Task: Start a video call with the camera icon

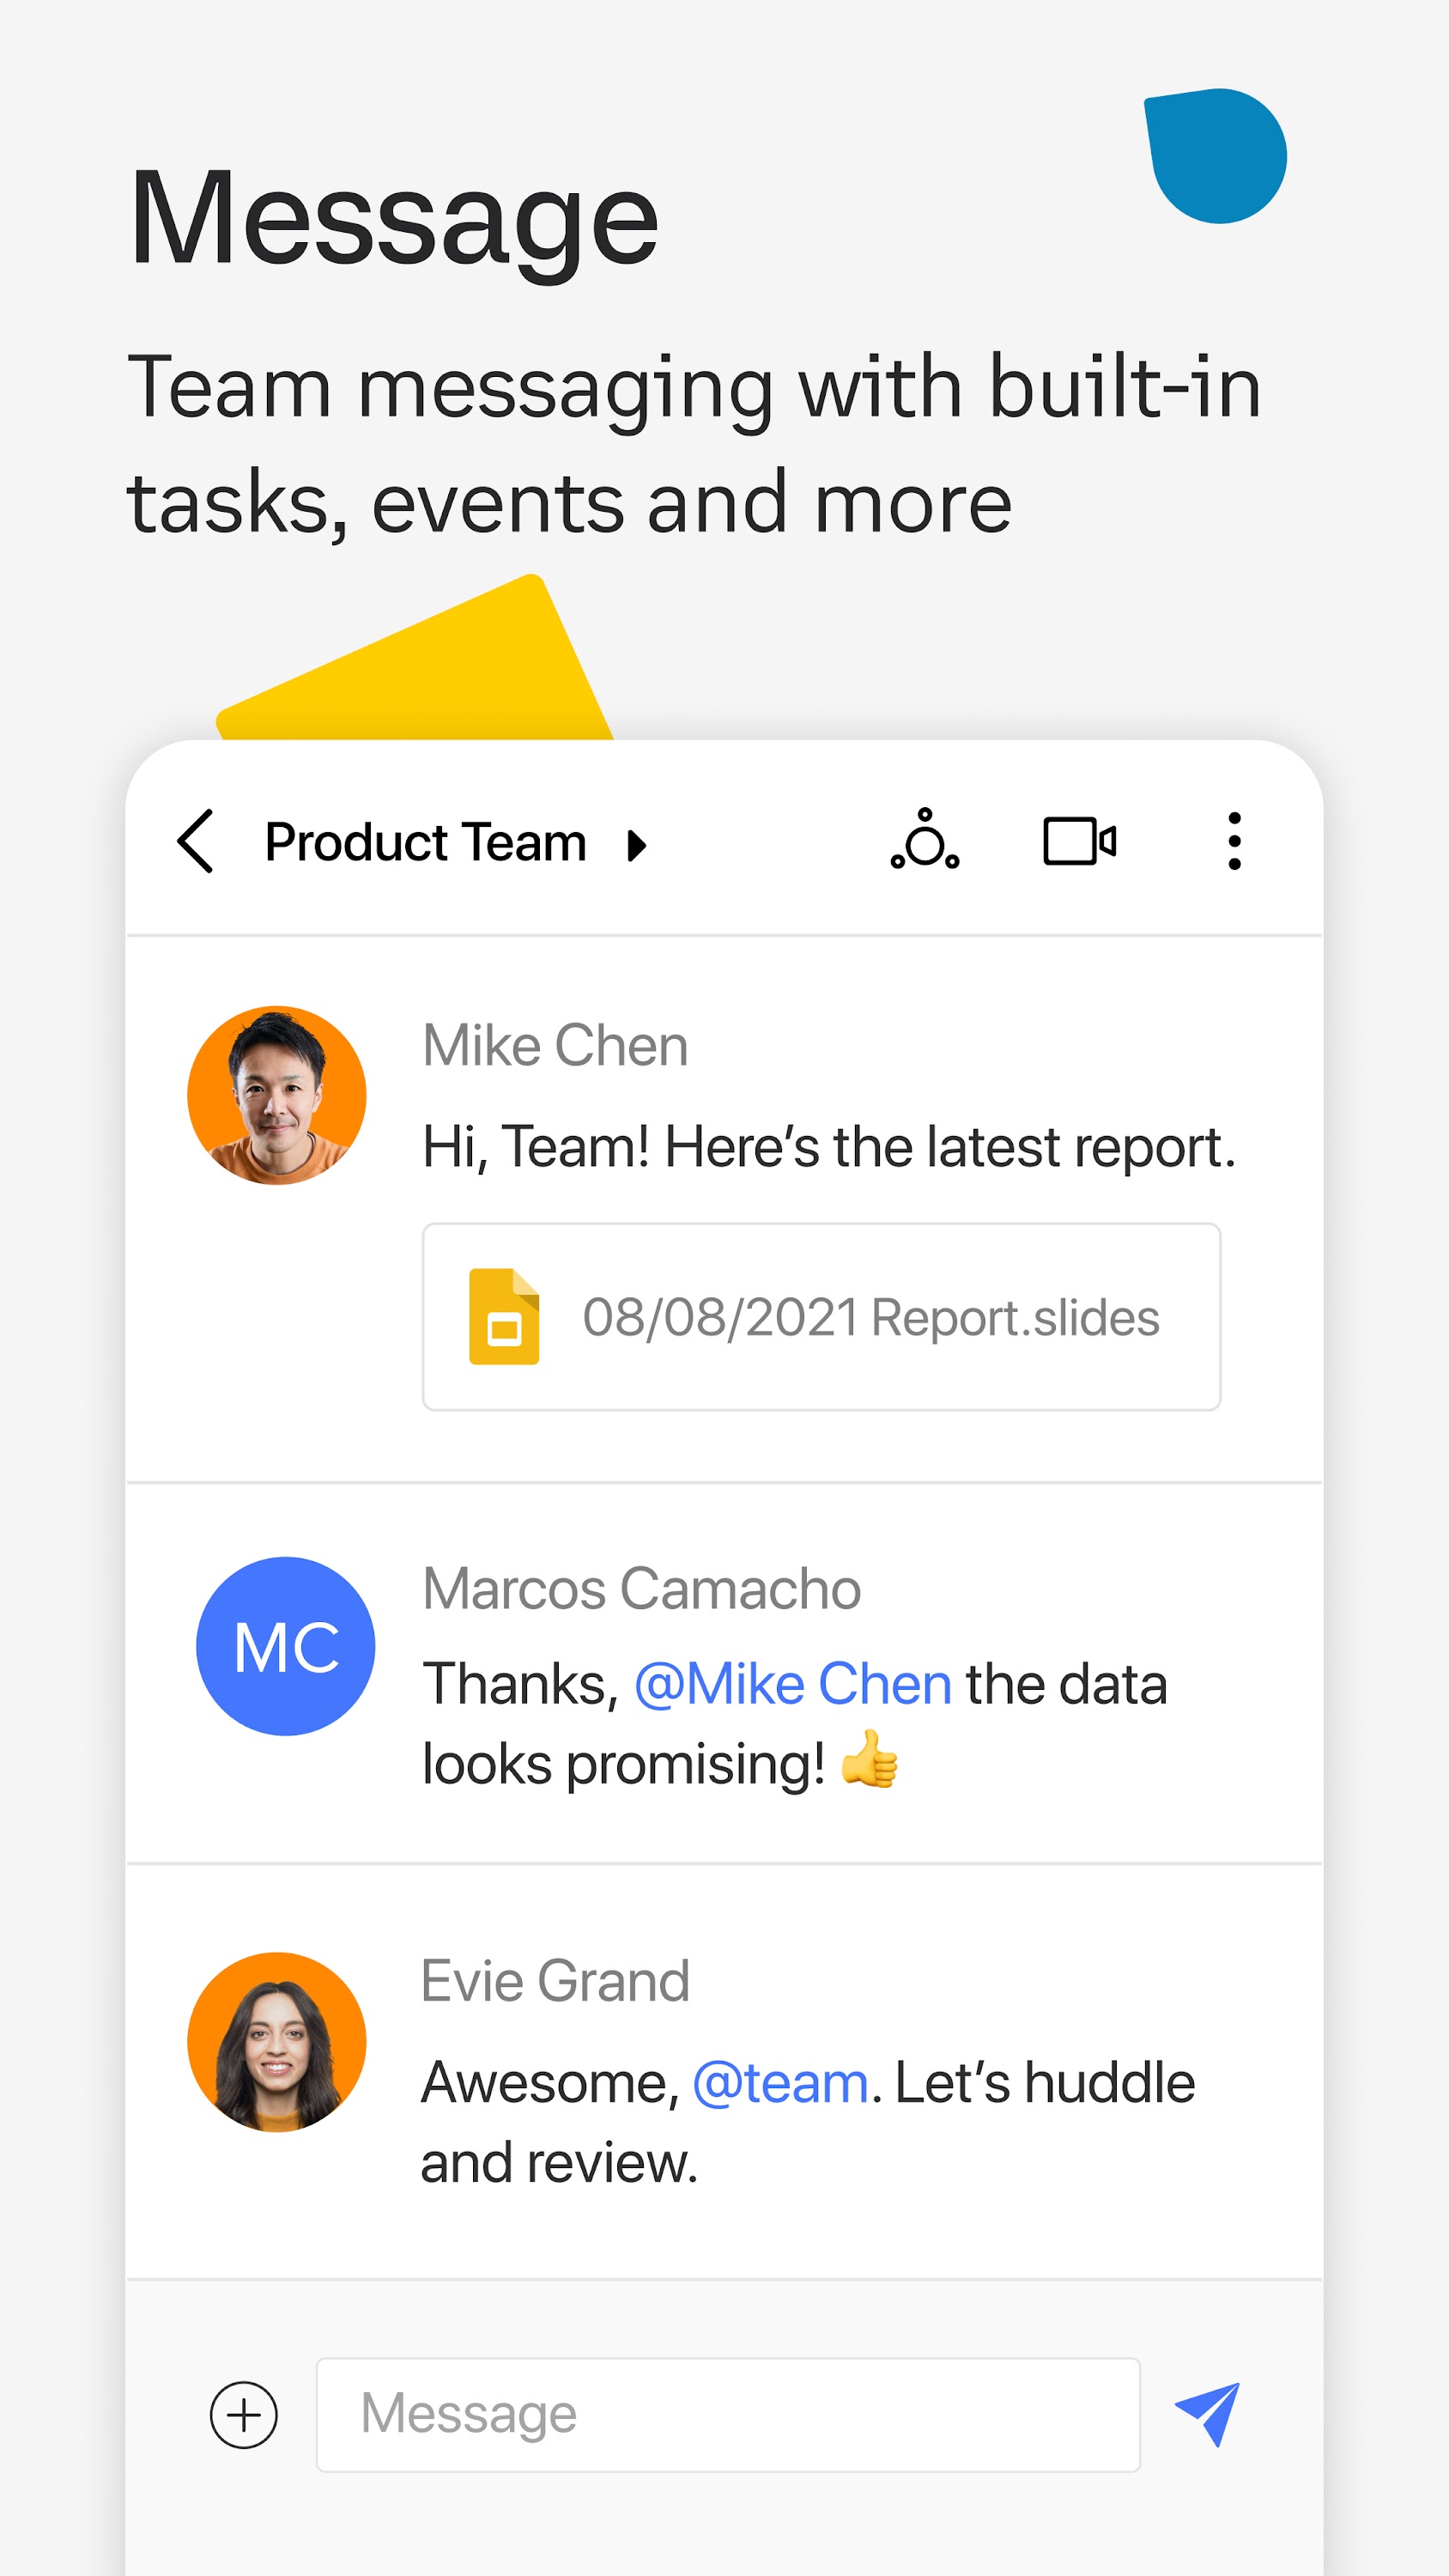Action: (1079, 841)
